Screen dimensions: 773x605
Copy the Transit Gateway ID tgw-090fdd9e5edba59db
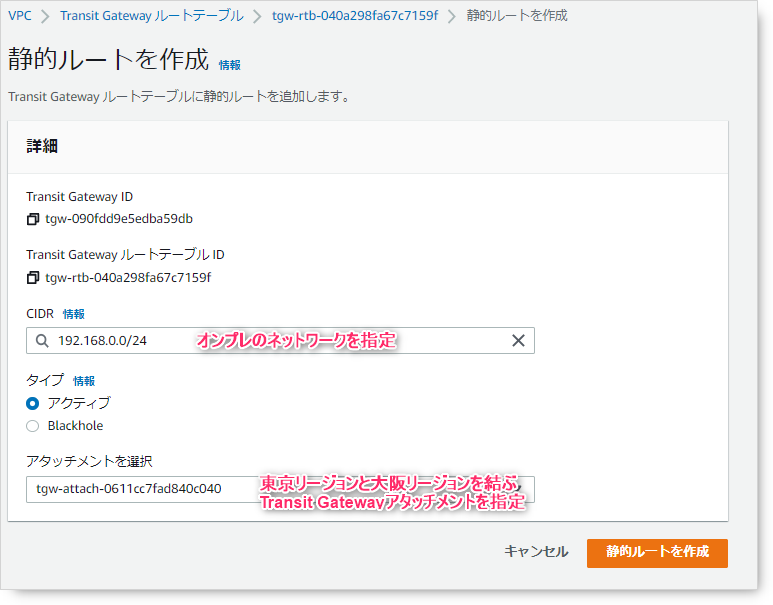(33, 219)
